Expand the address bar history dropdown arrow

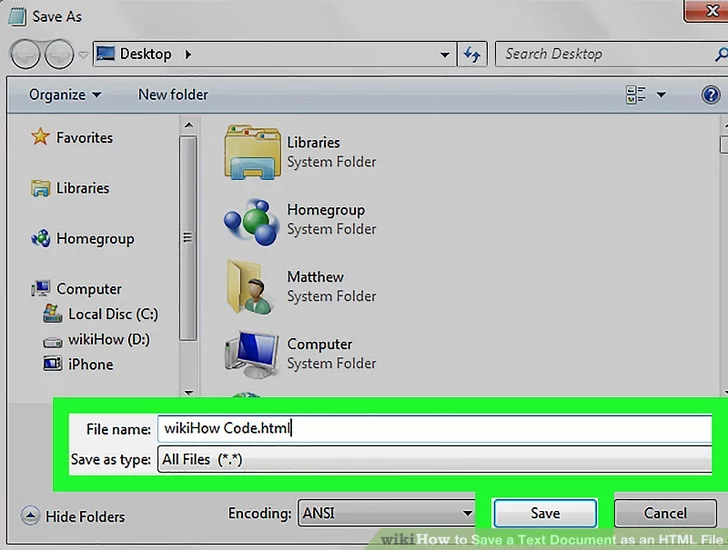pyautogui.click(x=444, y=55)
